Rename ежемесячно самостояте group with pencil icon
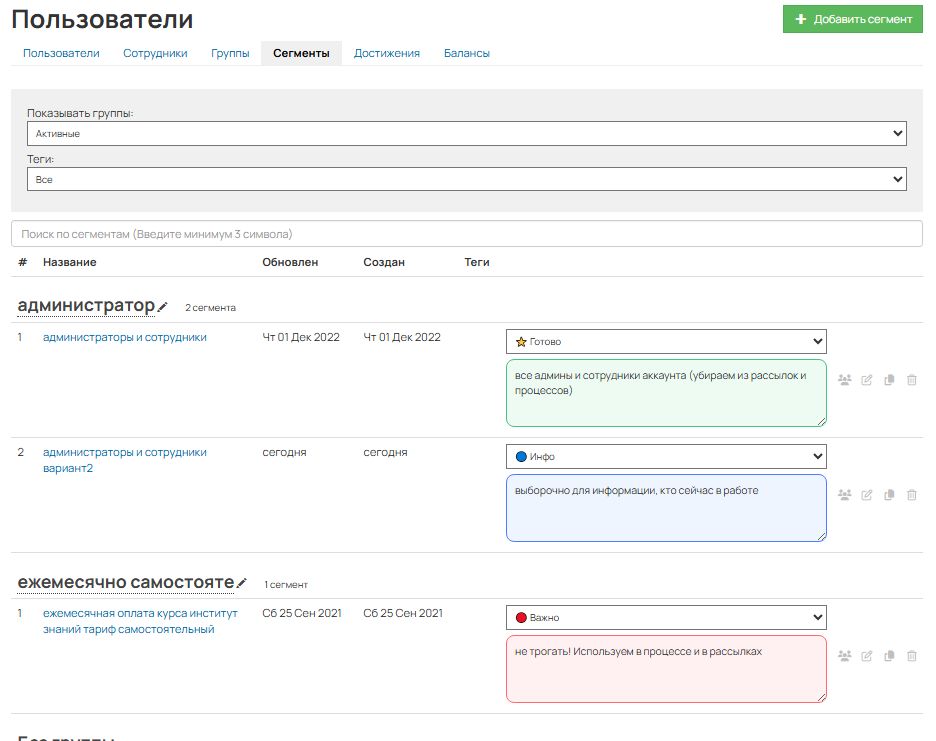Viewport: 936px width, 741px height. click(x=242, y=583)
